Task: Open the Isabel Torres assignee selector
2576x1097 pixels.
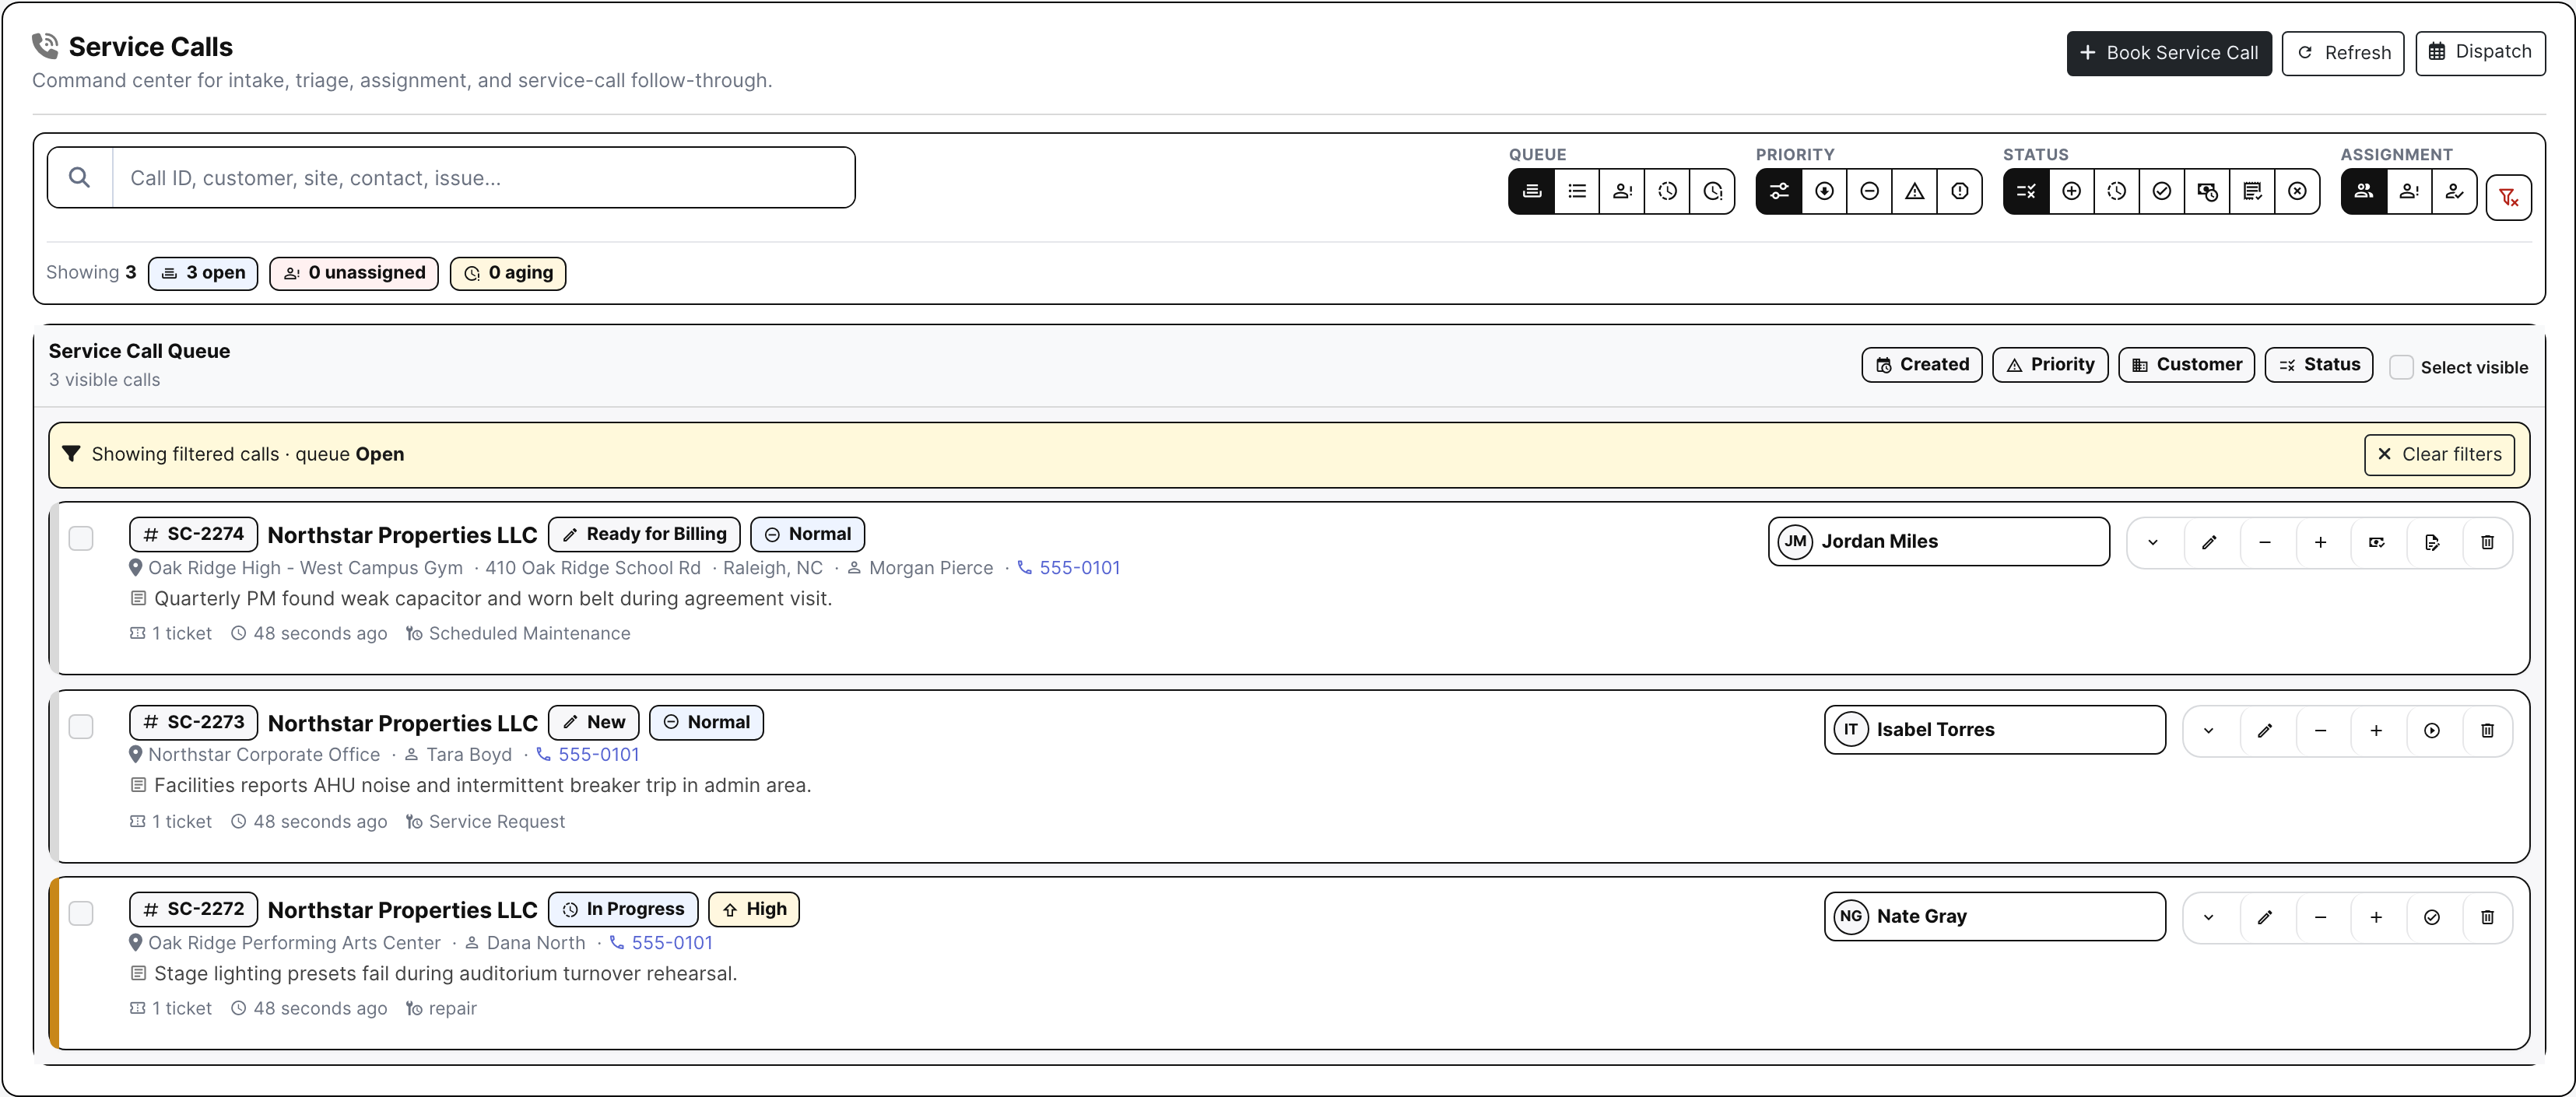Action: [x=1994, y=729]
